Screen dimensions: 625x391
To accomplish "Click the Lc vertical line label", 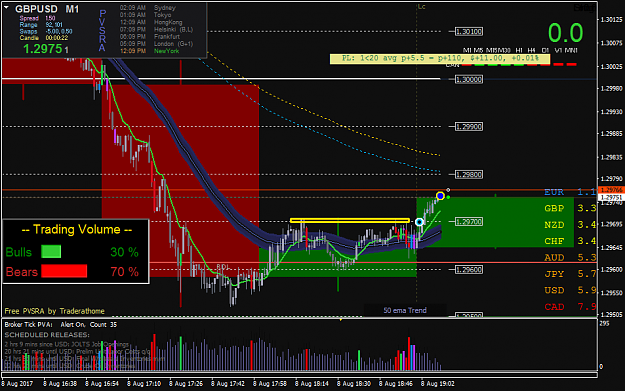I will (421, 7).
